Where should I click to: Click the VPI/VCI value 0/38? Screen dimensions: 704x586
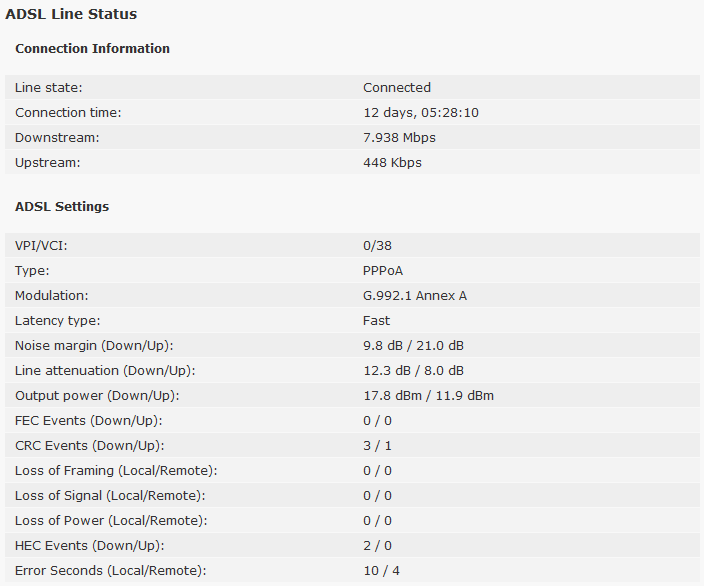pos(377,246)
